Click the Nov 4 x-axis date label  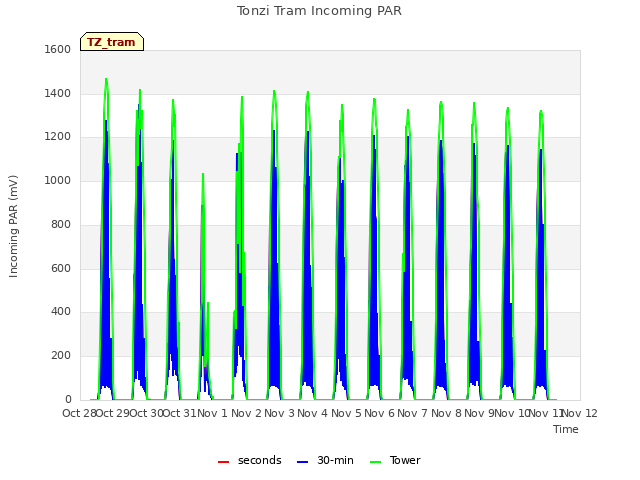point(312,413)
